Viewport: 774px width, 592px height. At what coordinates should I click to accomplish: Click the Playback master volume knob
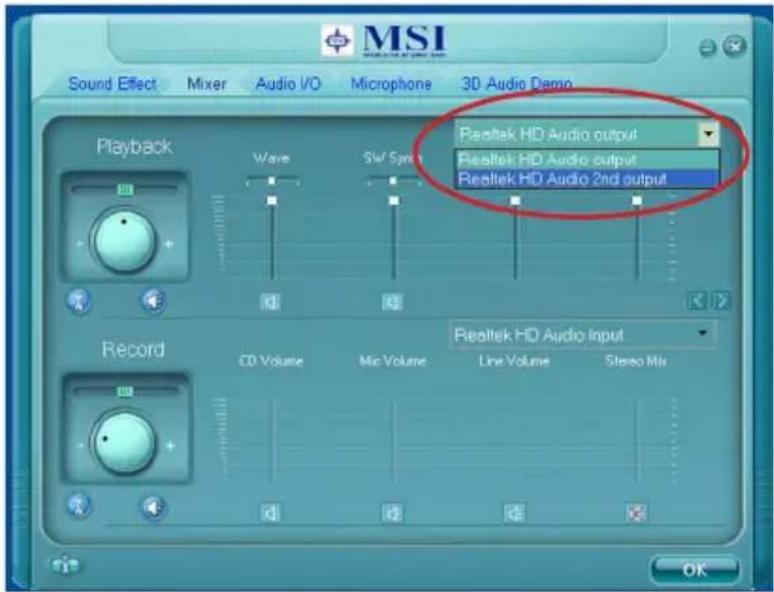click(x=124, y=241)
